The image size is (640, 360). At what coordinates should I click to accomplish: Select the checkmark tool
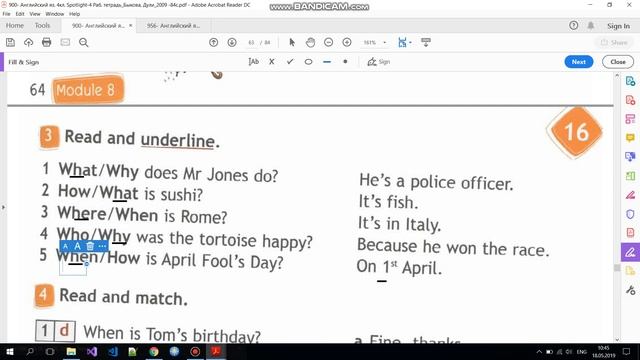coord(290,62)
